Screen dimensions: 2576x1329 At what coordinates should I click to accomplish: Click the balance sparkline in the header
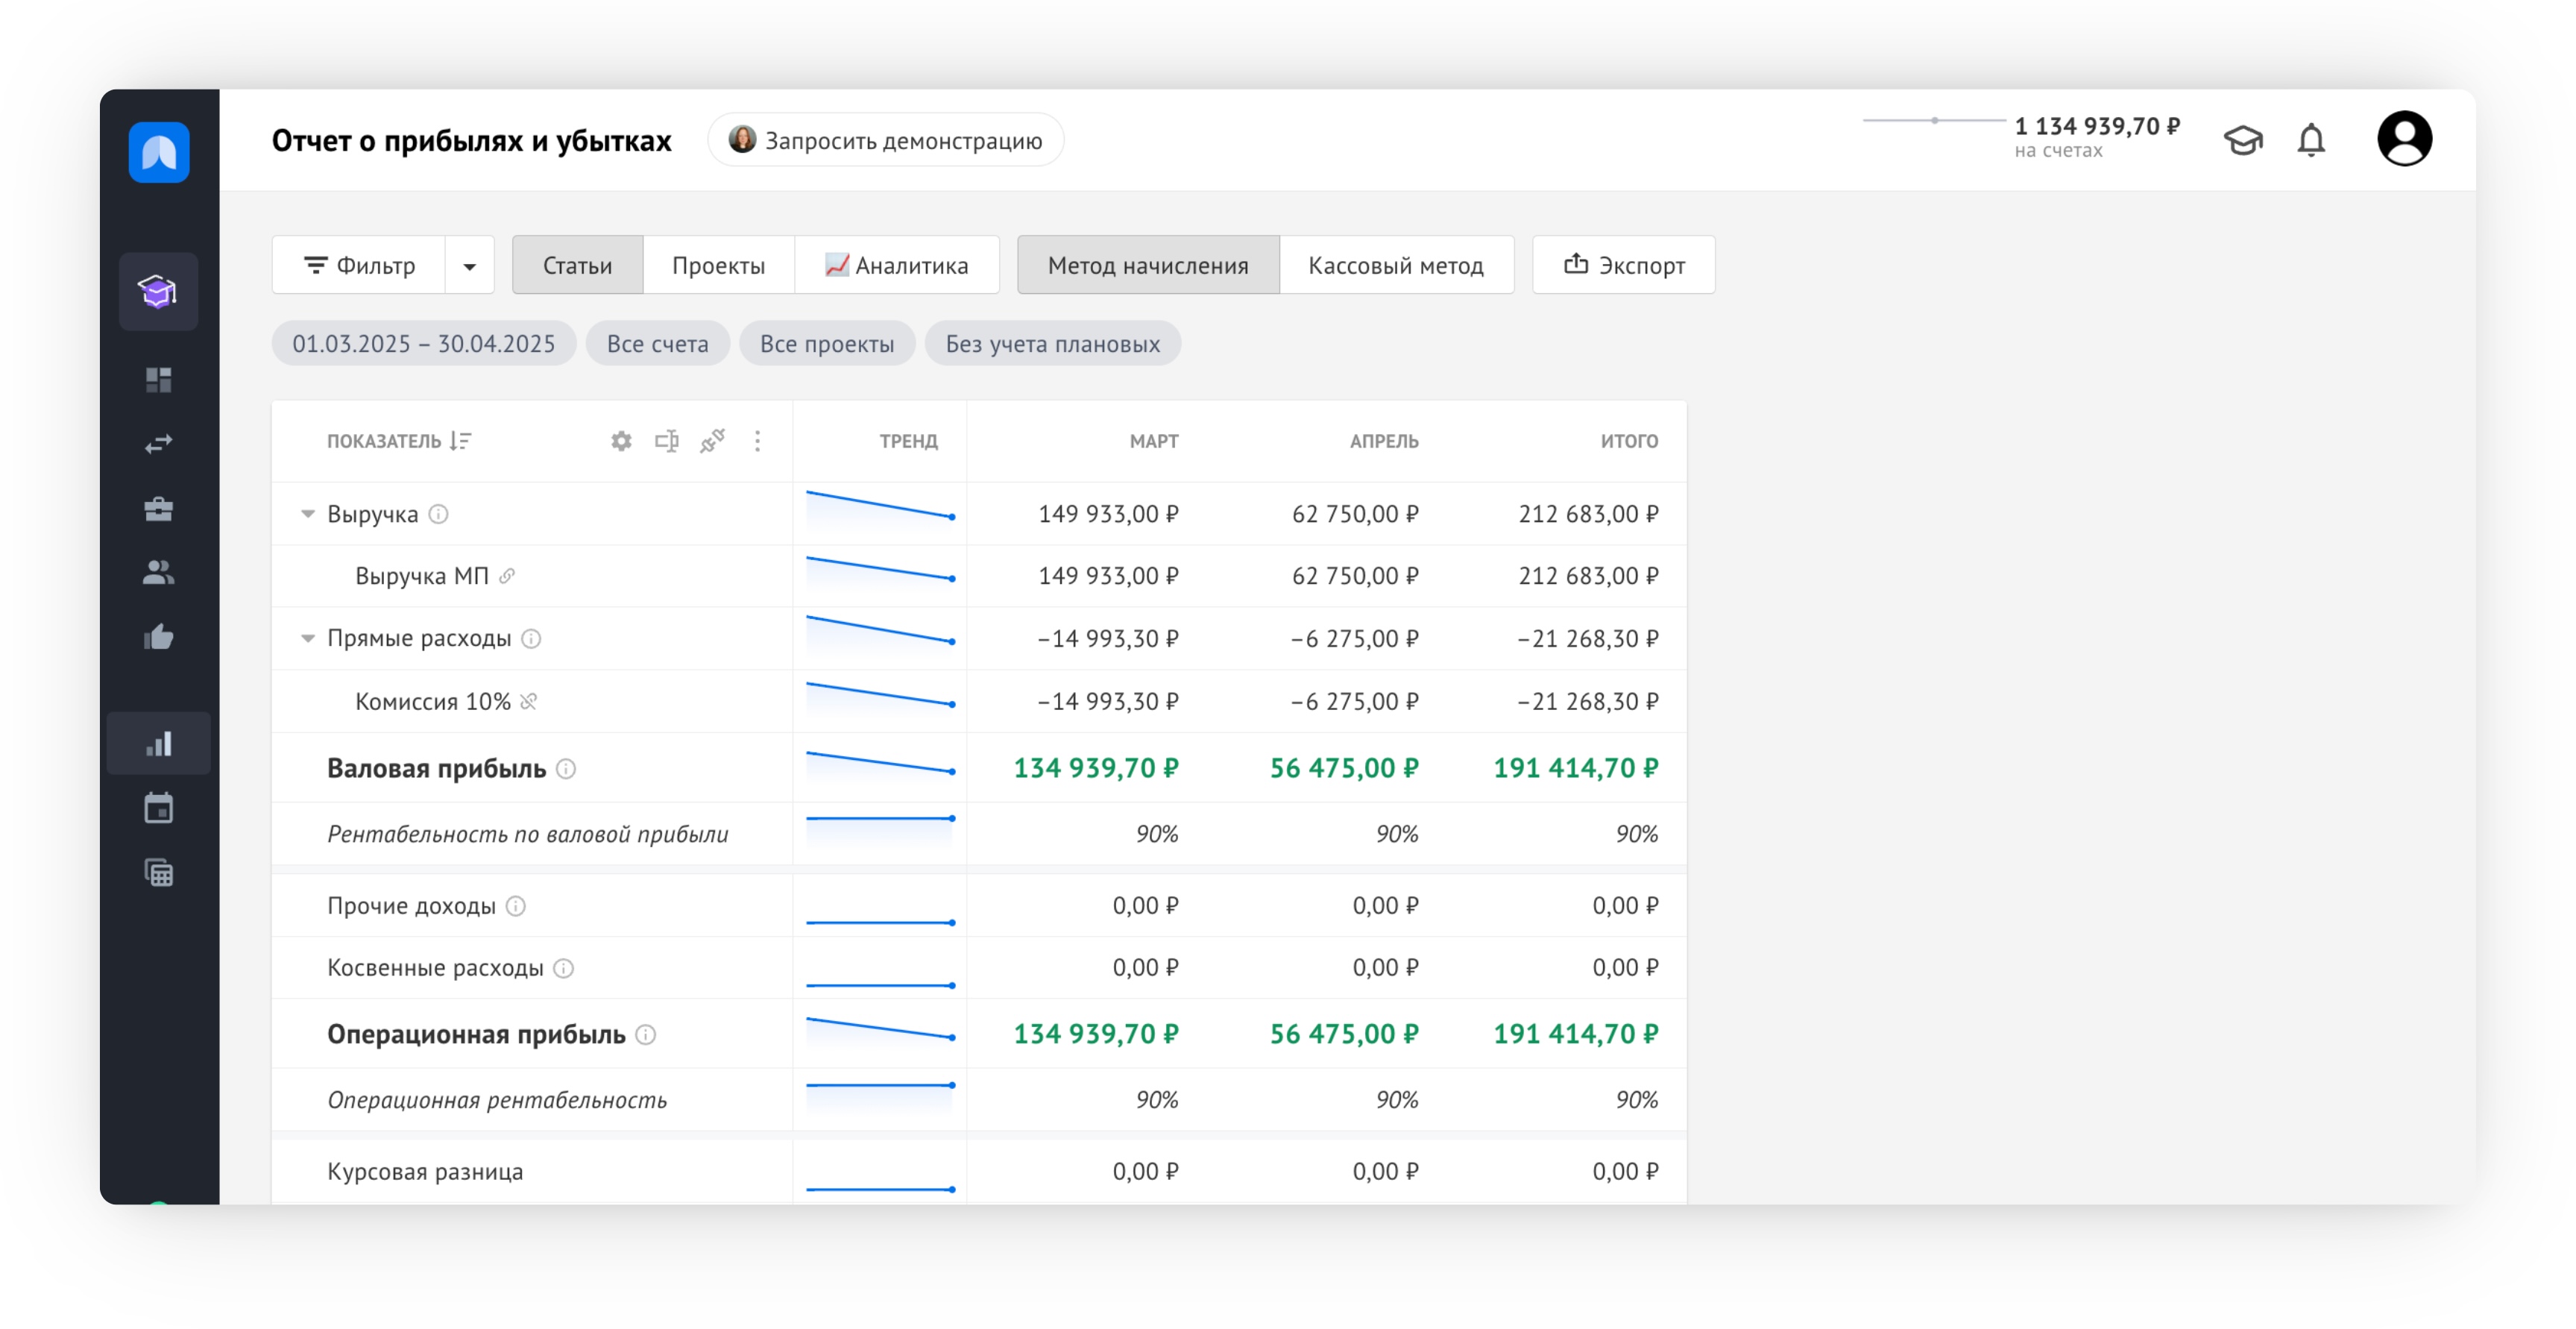click(x=1933, y=120)
